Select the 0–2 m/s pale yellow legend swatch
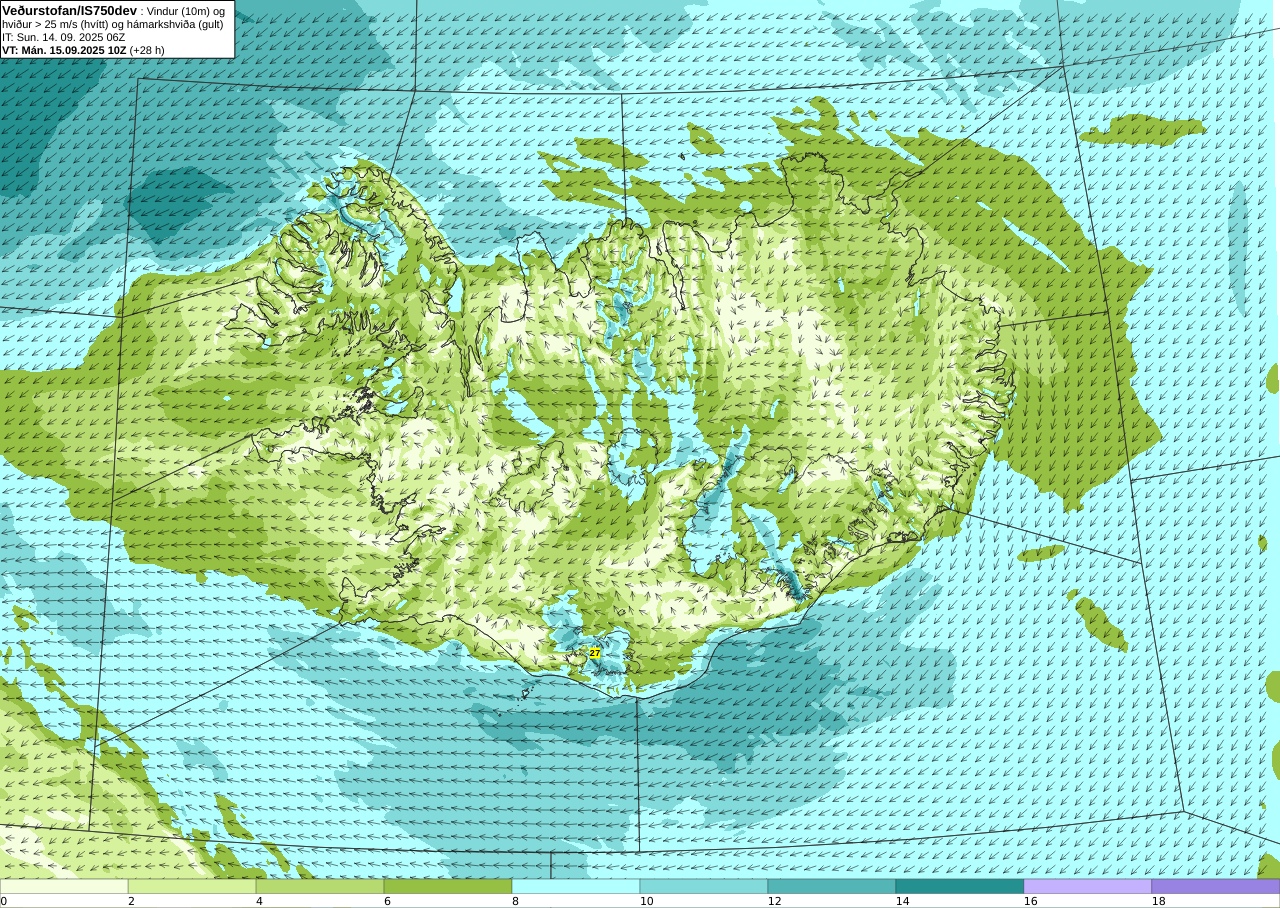This screenshot has height=908, width=1280. [64, 886]
